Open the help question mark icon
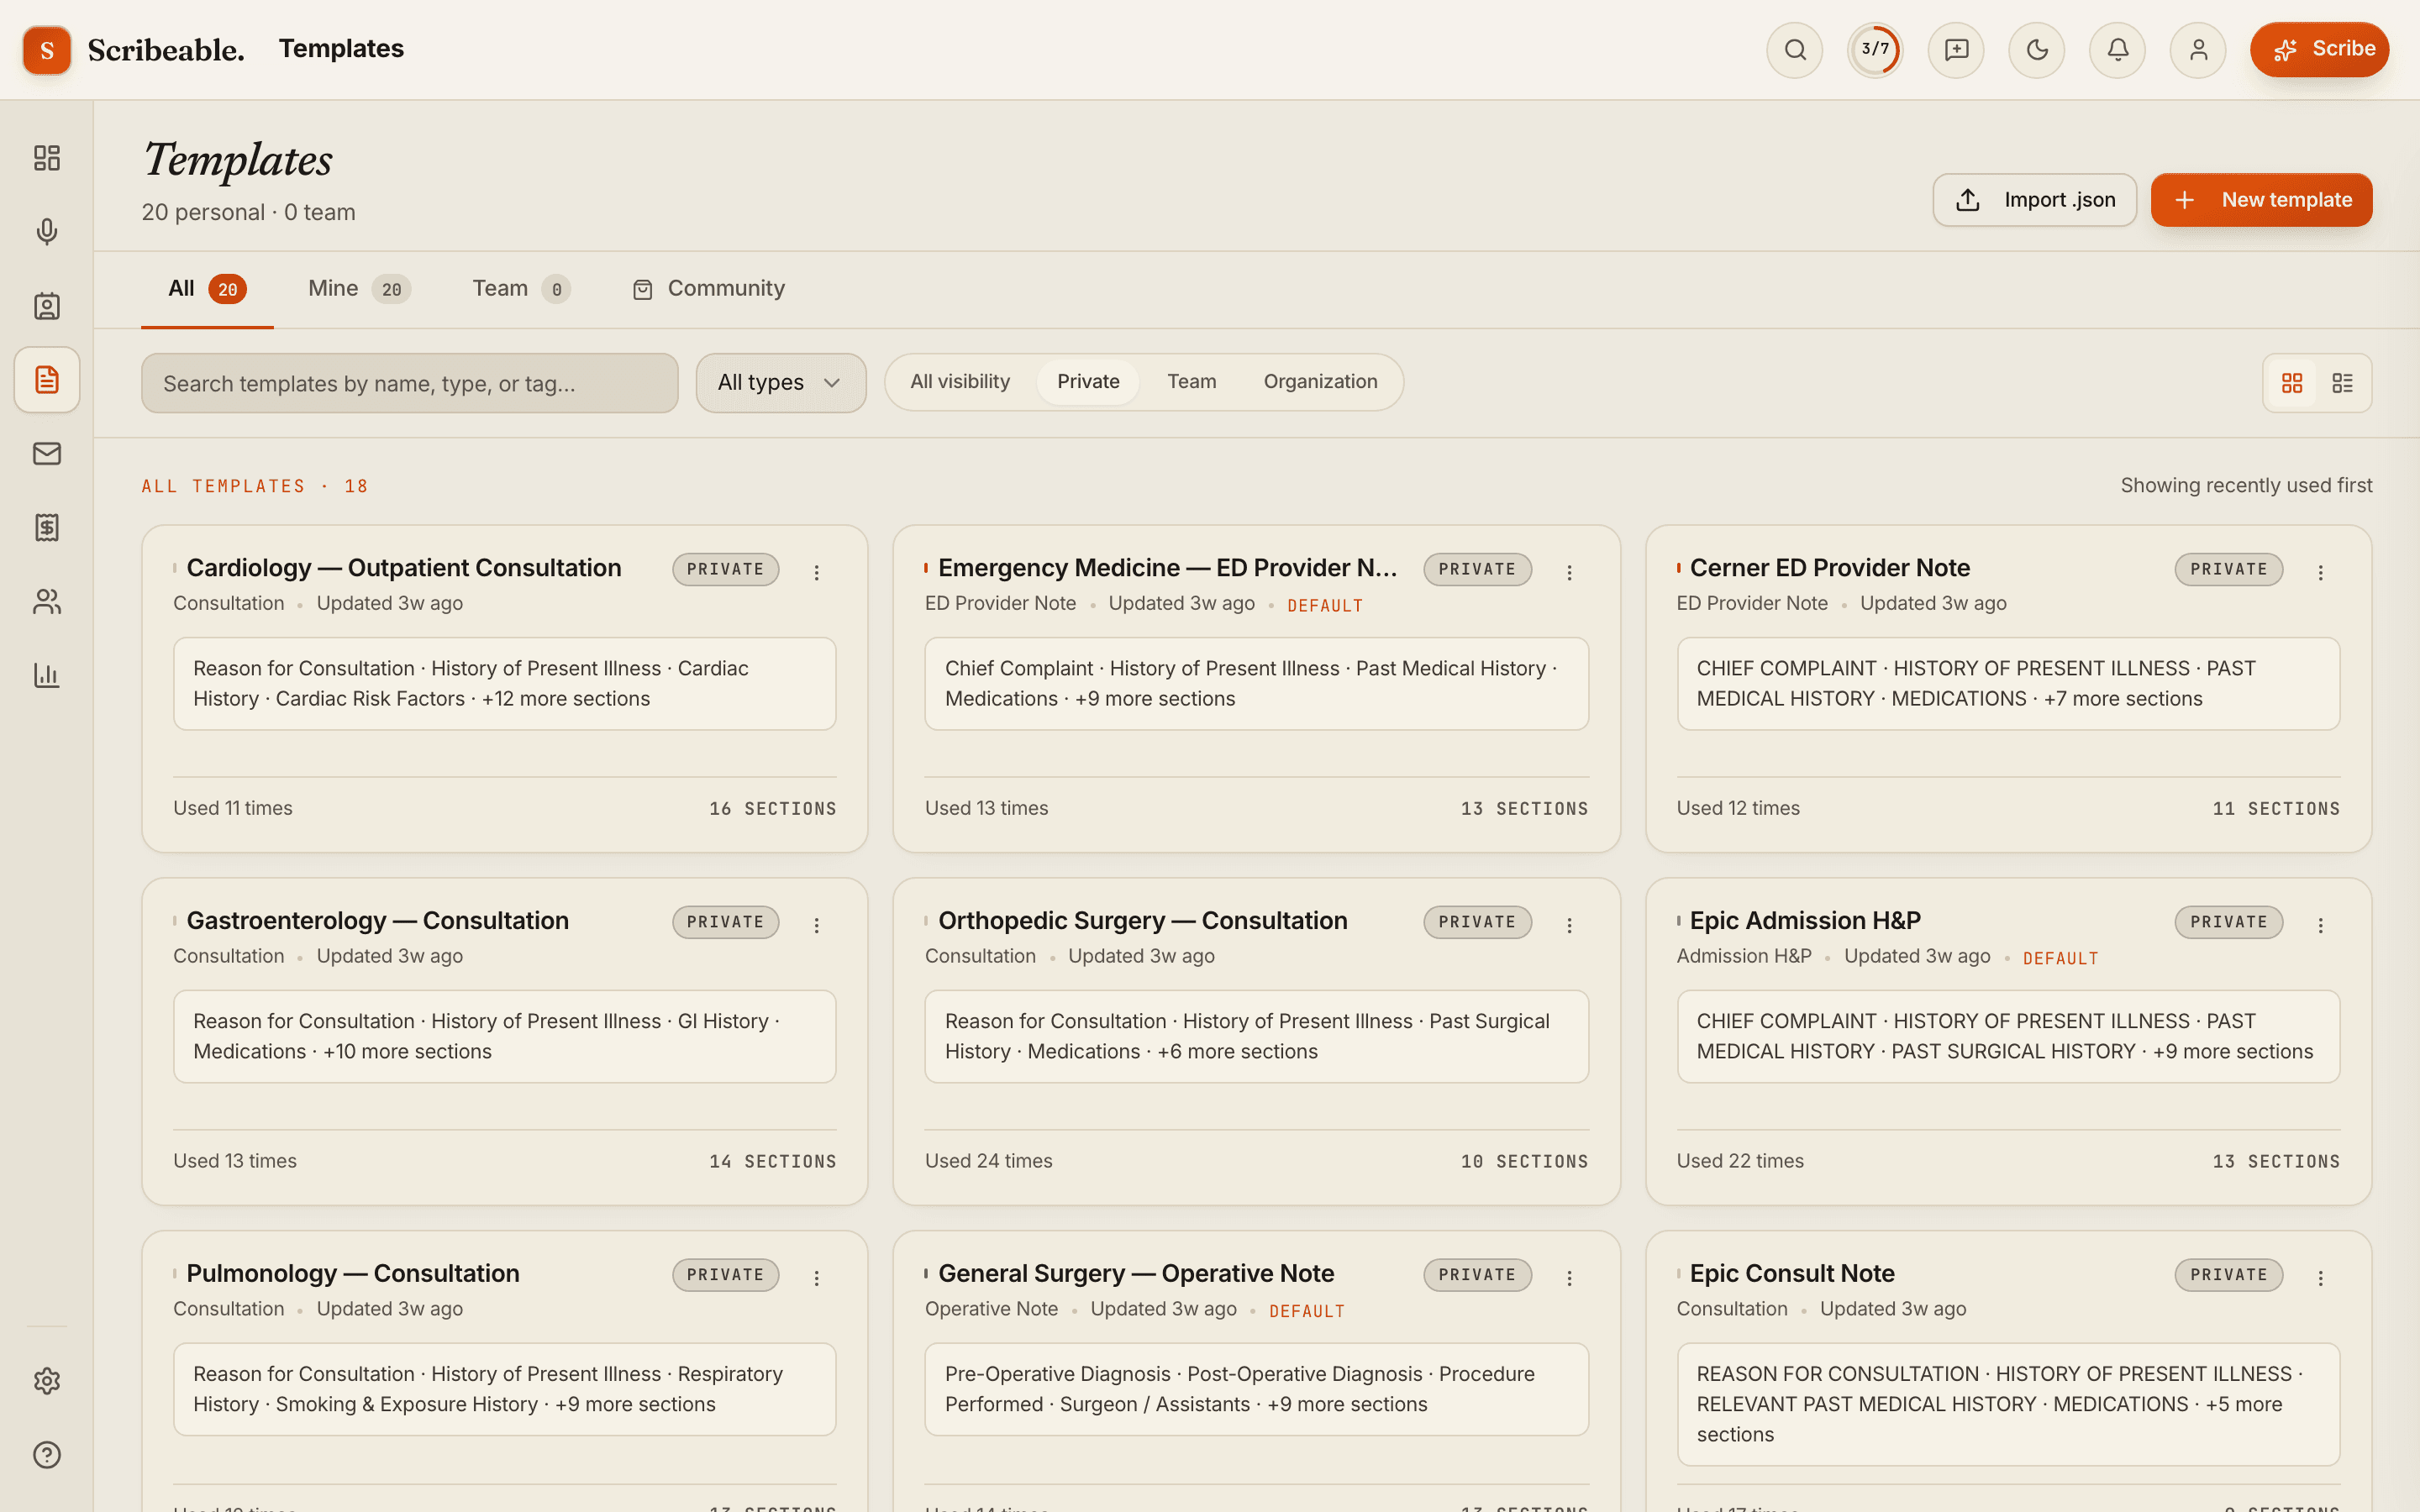 pyautogui.click(x=47, y=1455)
